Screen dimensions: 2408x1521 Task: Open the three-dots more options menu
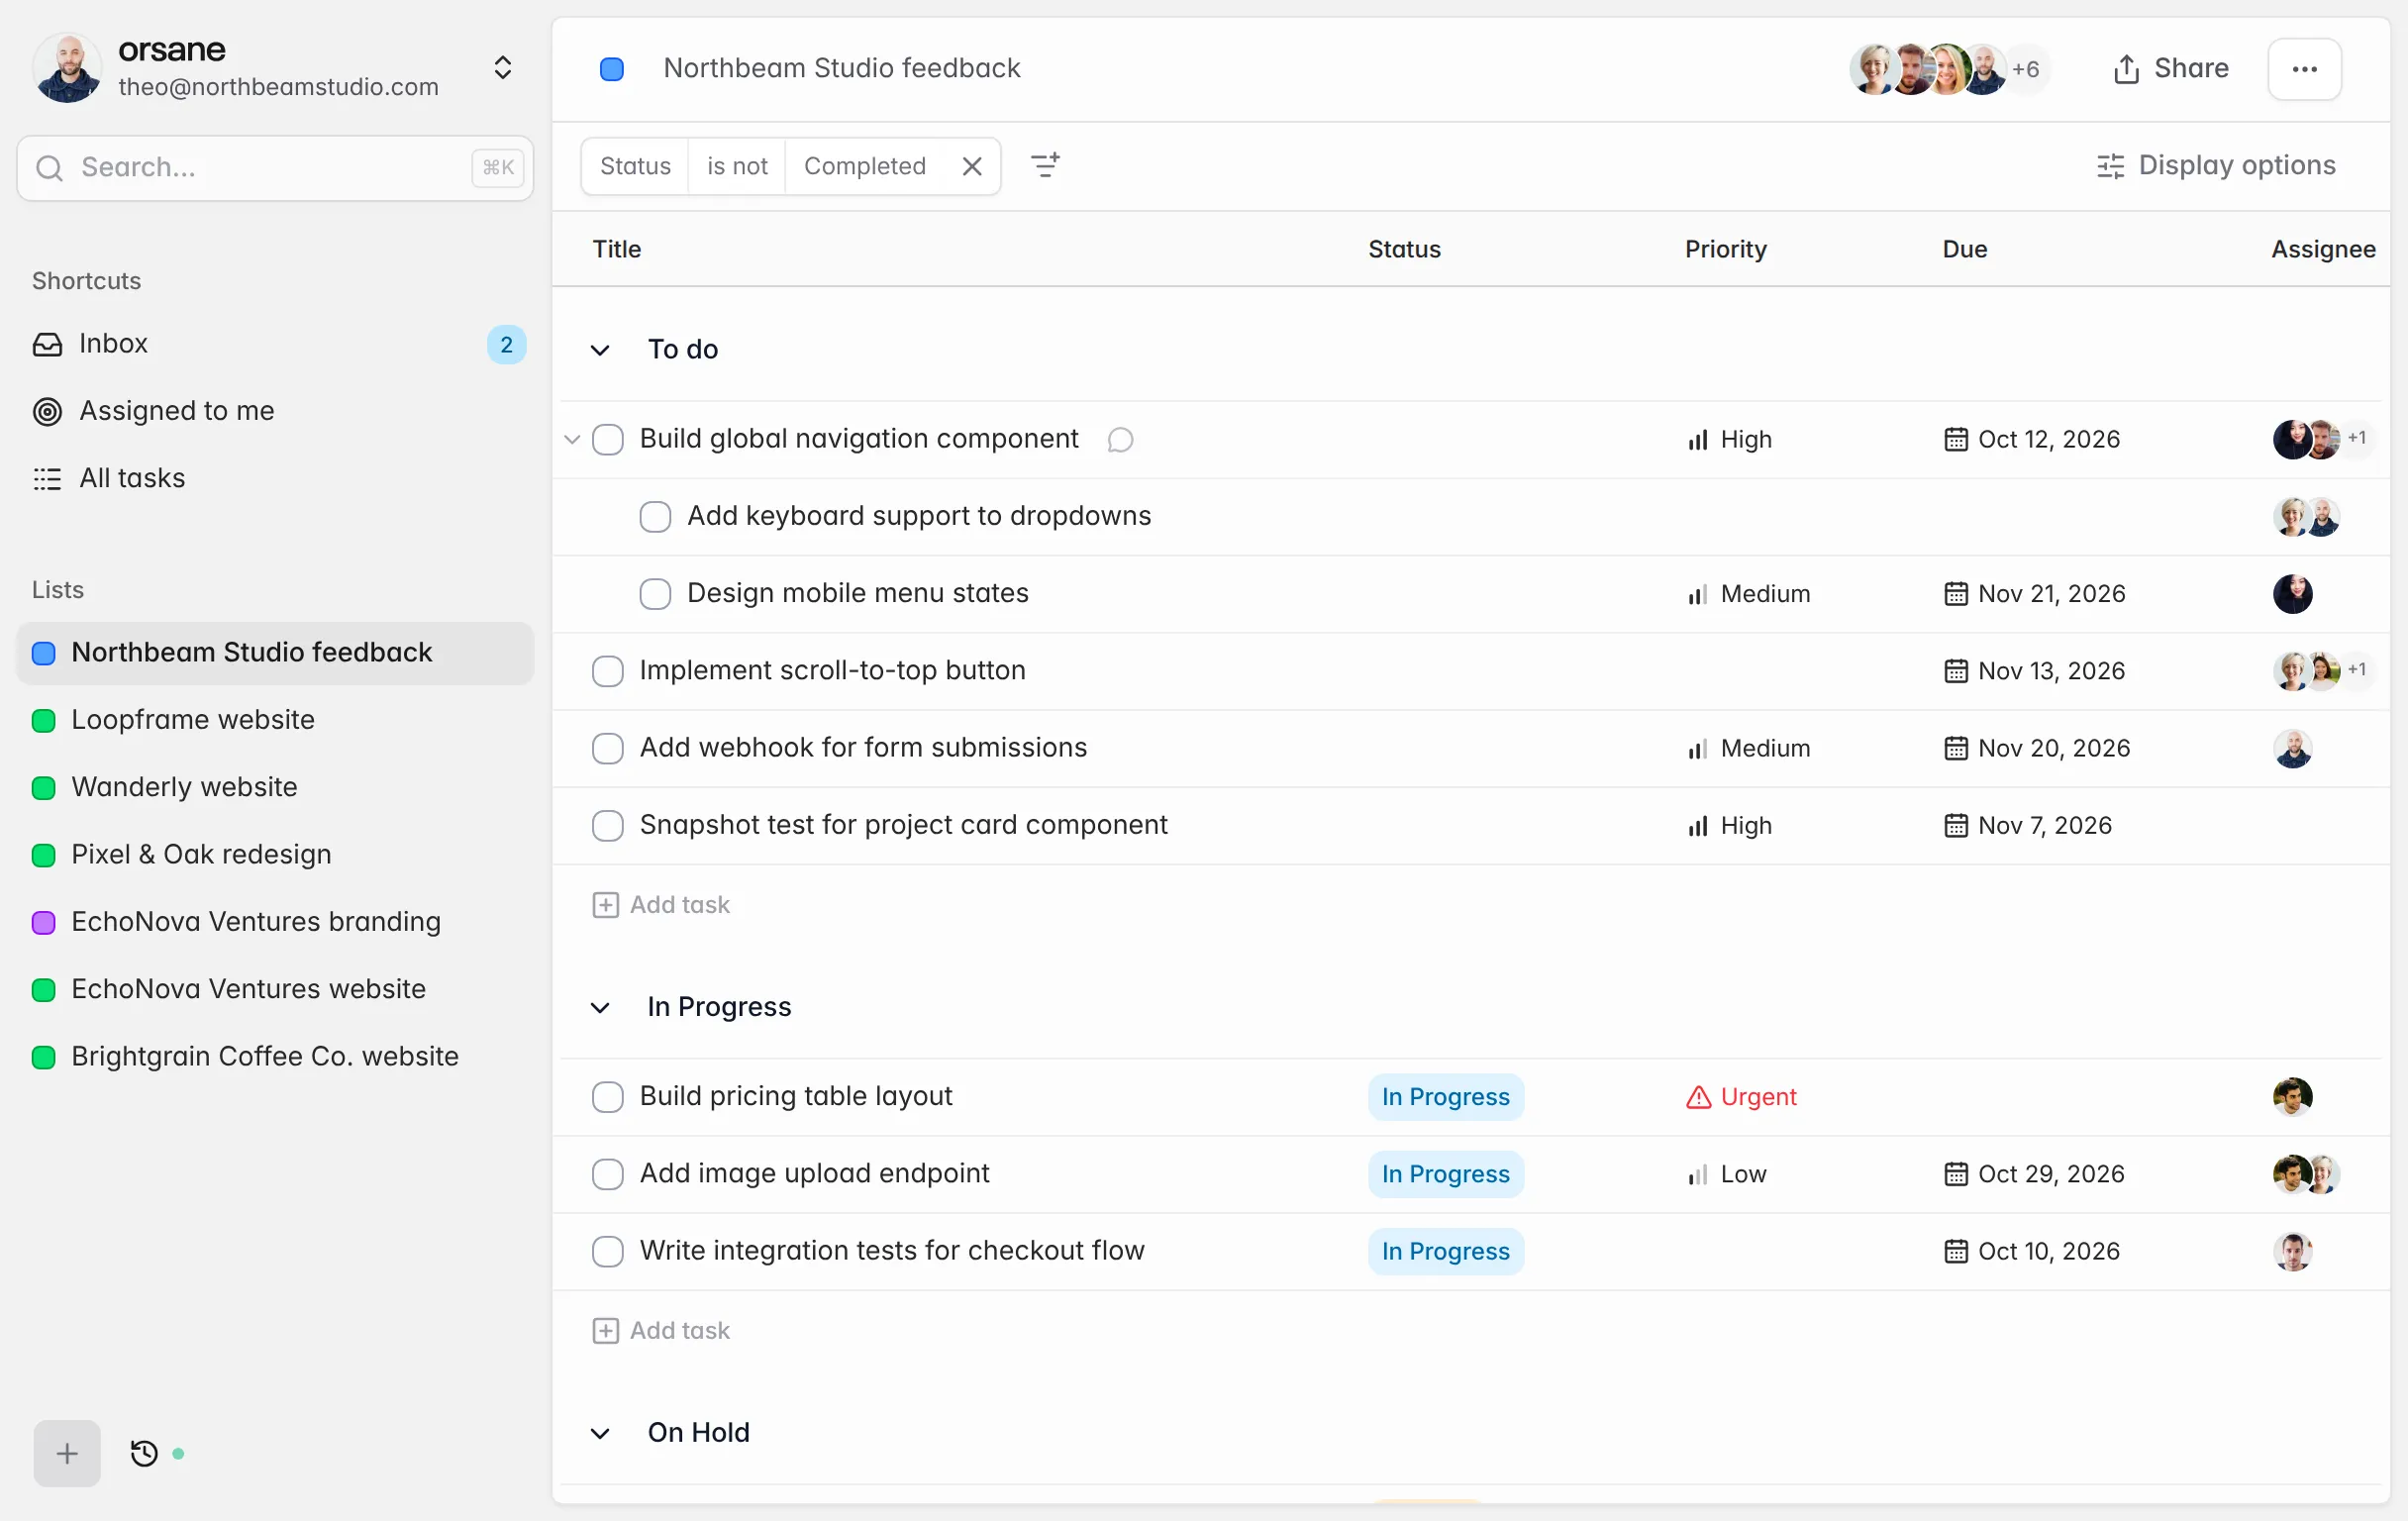(2304, 69)
